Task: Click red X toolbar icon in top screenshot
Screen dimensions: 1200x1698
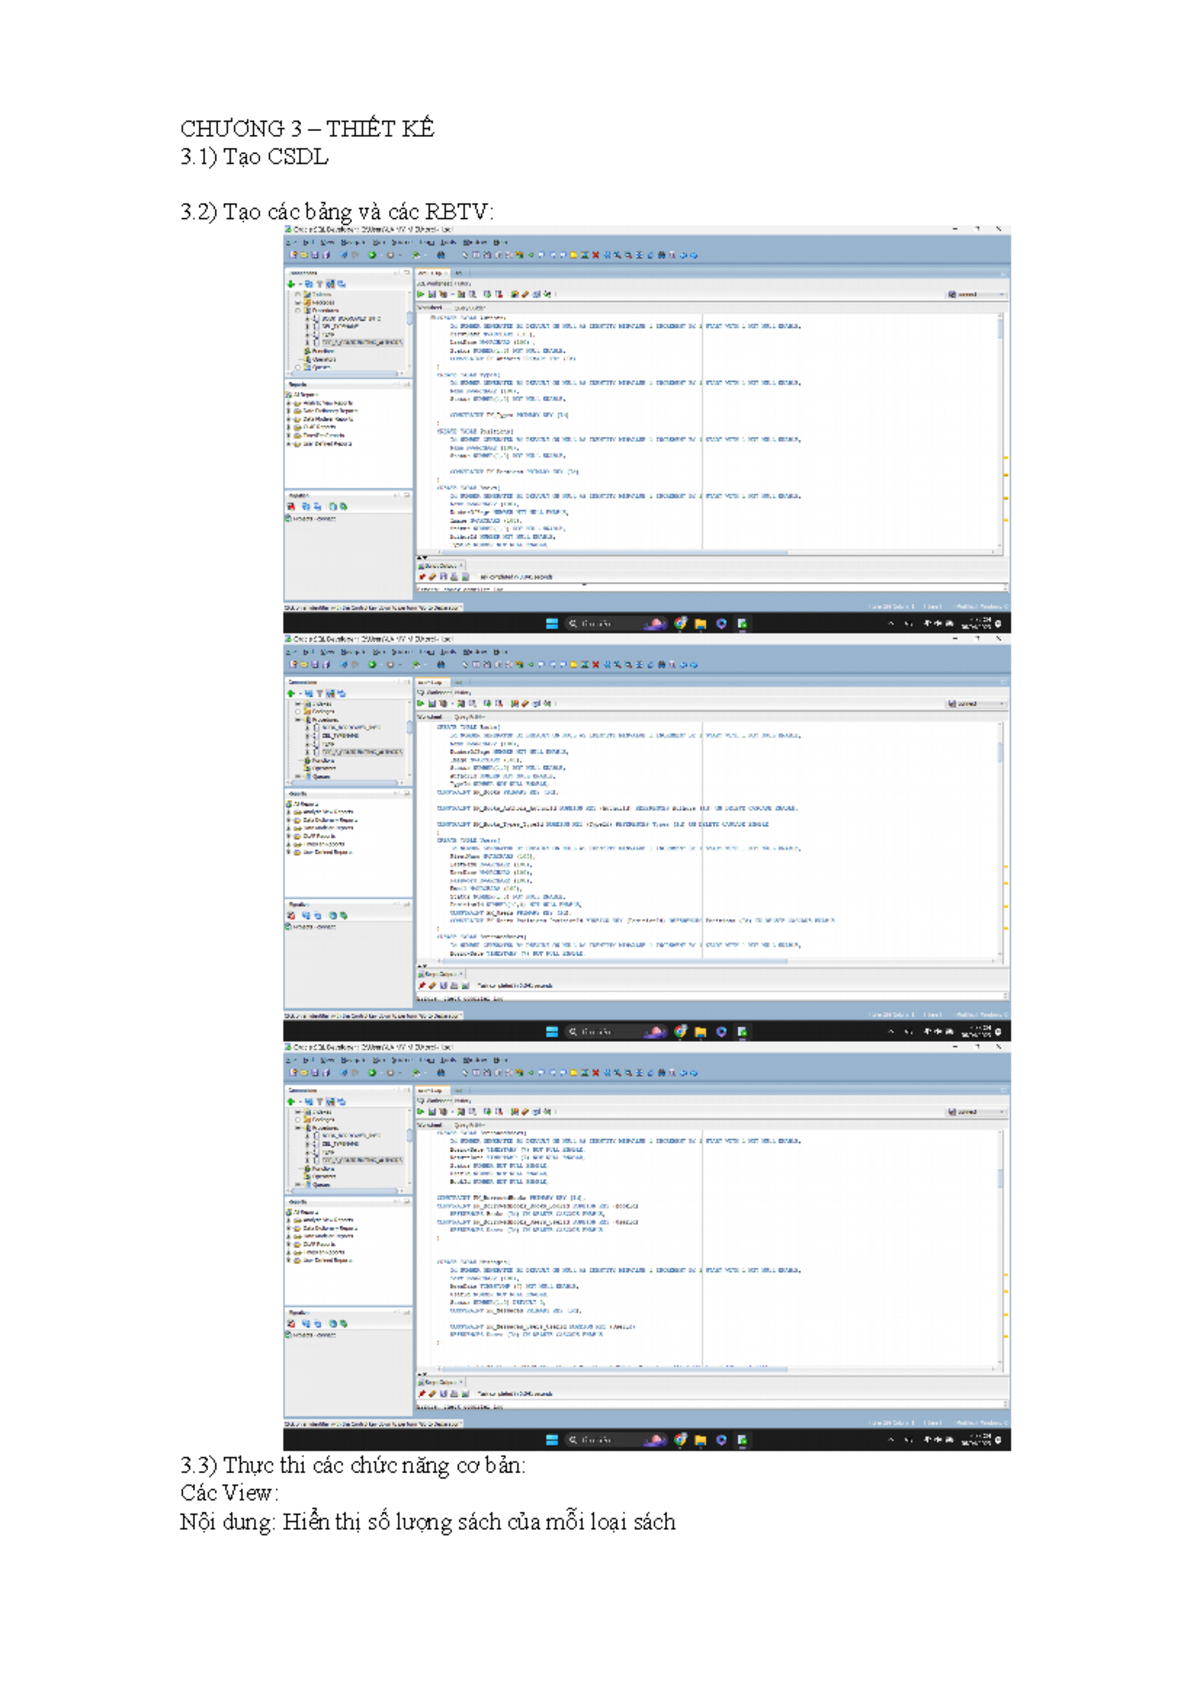Action: point(595,255)
